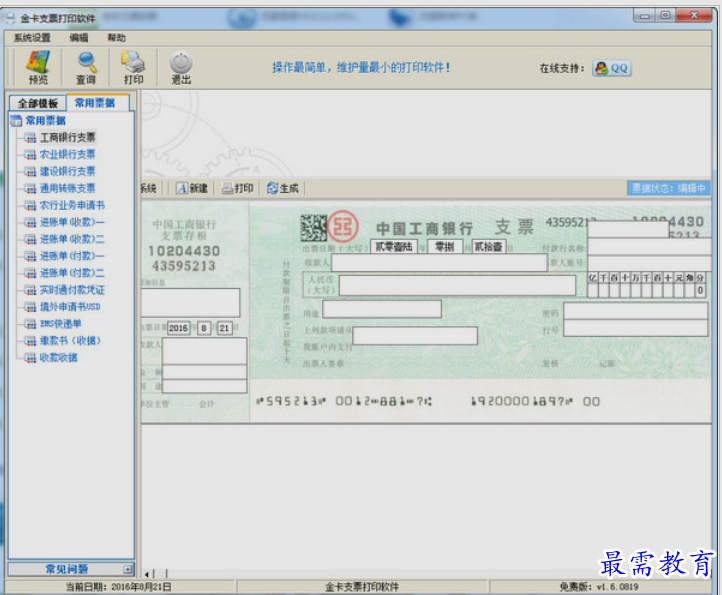Select 建设银行支票 template icon
Image resolution: width=722 pixels, height=595 pixels.
pos(30,171)
